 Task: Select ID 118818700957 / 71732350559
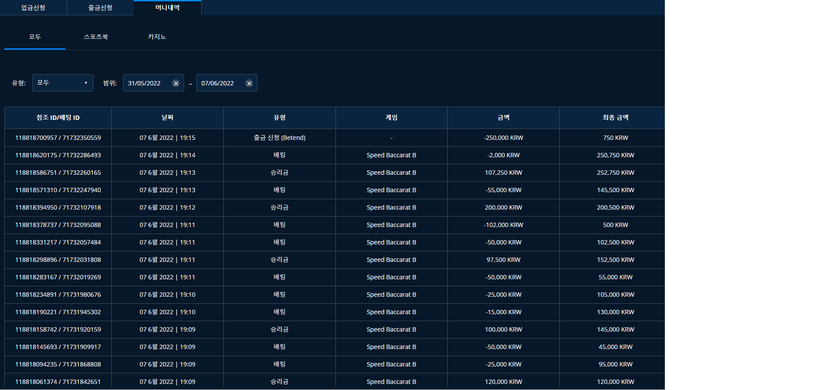coord(58,138)
